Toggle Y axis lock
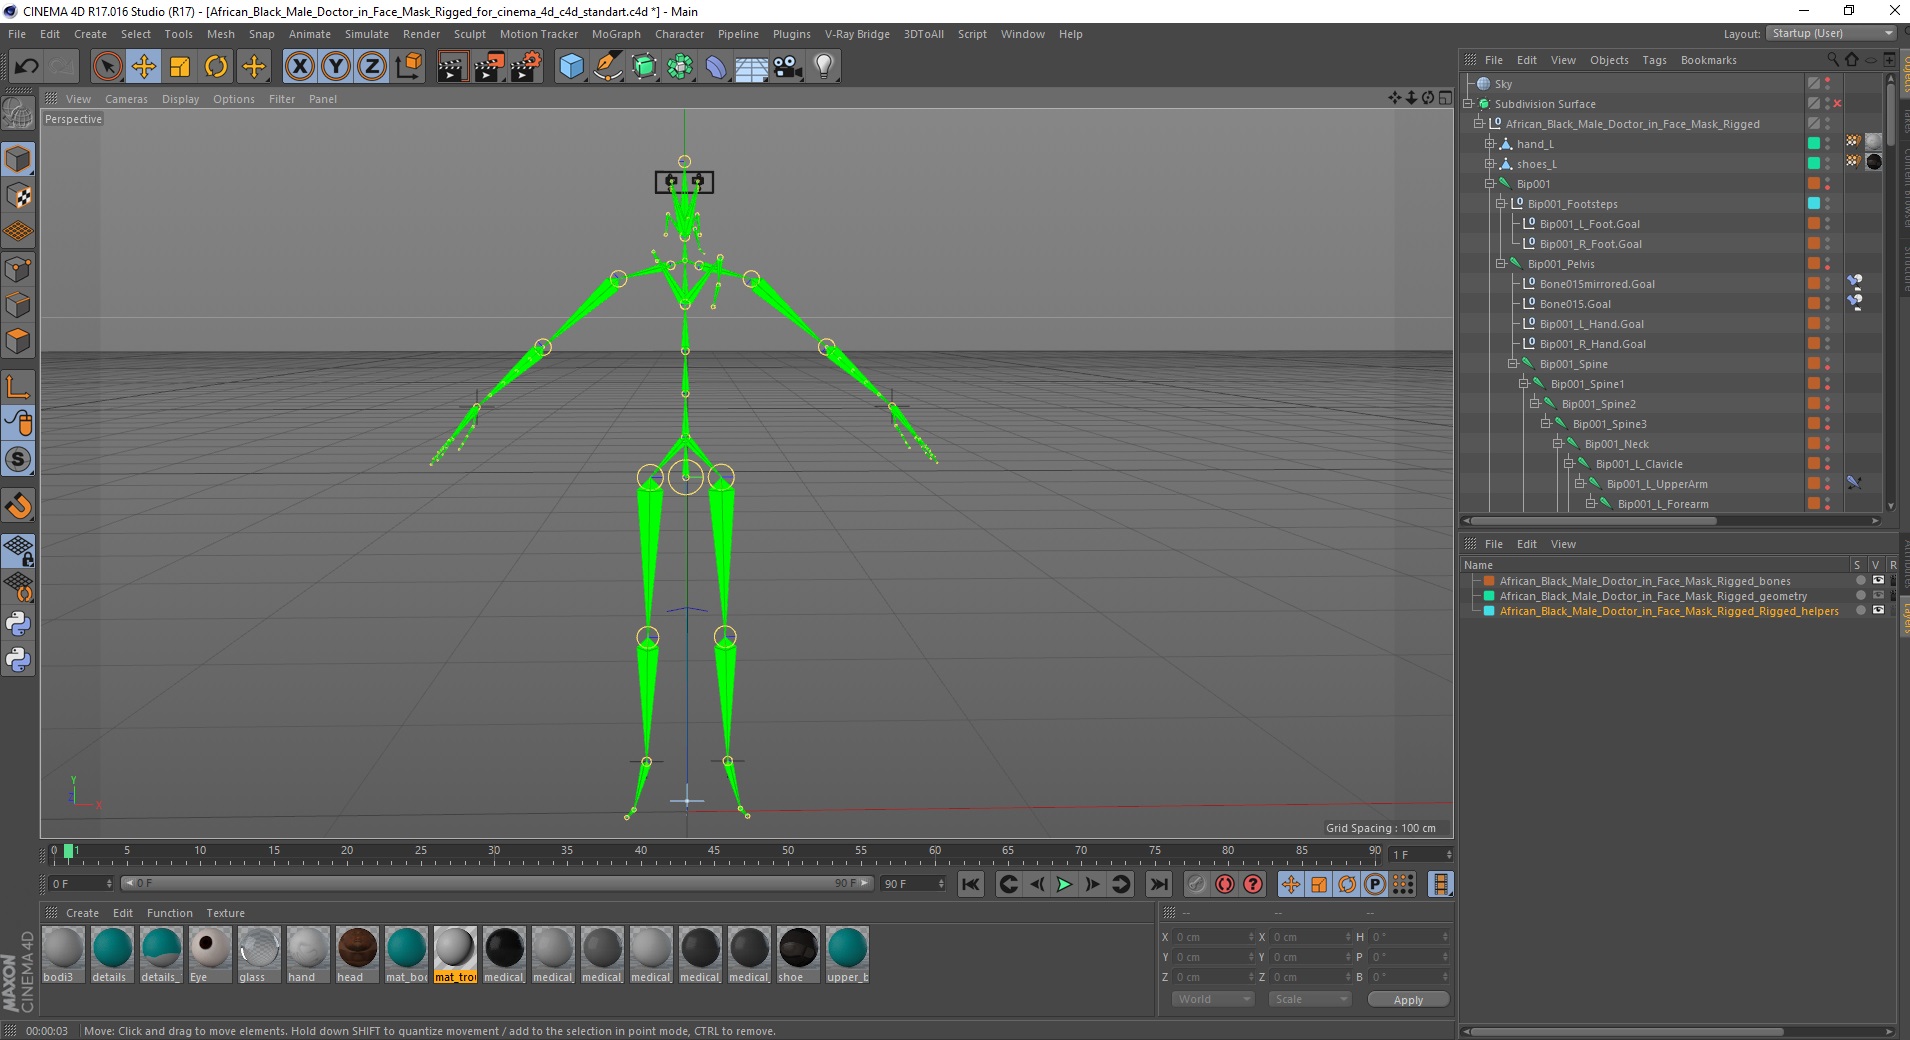 coord(336,67)
